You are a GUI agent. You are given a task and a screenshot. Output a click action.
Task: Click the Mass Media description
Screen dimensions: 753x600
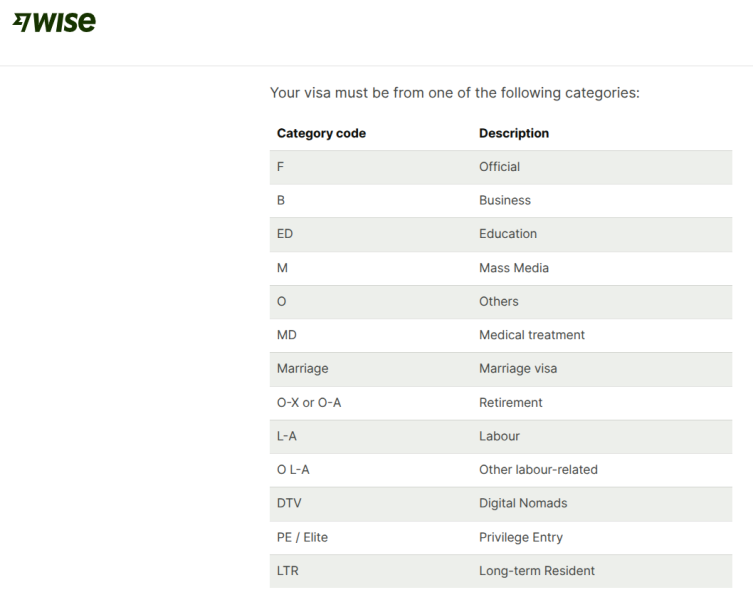(514, 268)
